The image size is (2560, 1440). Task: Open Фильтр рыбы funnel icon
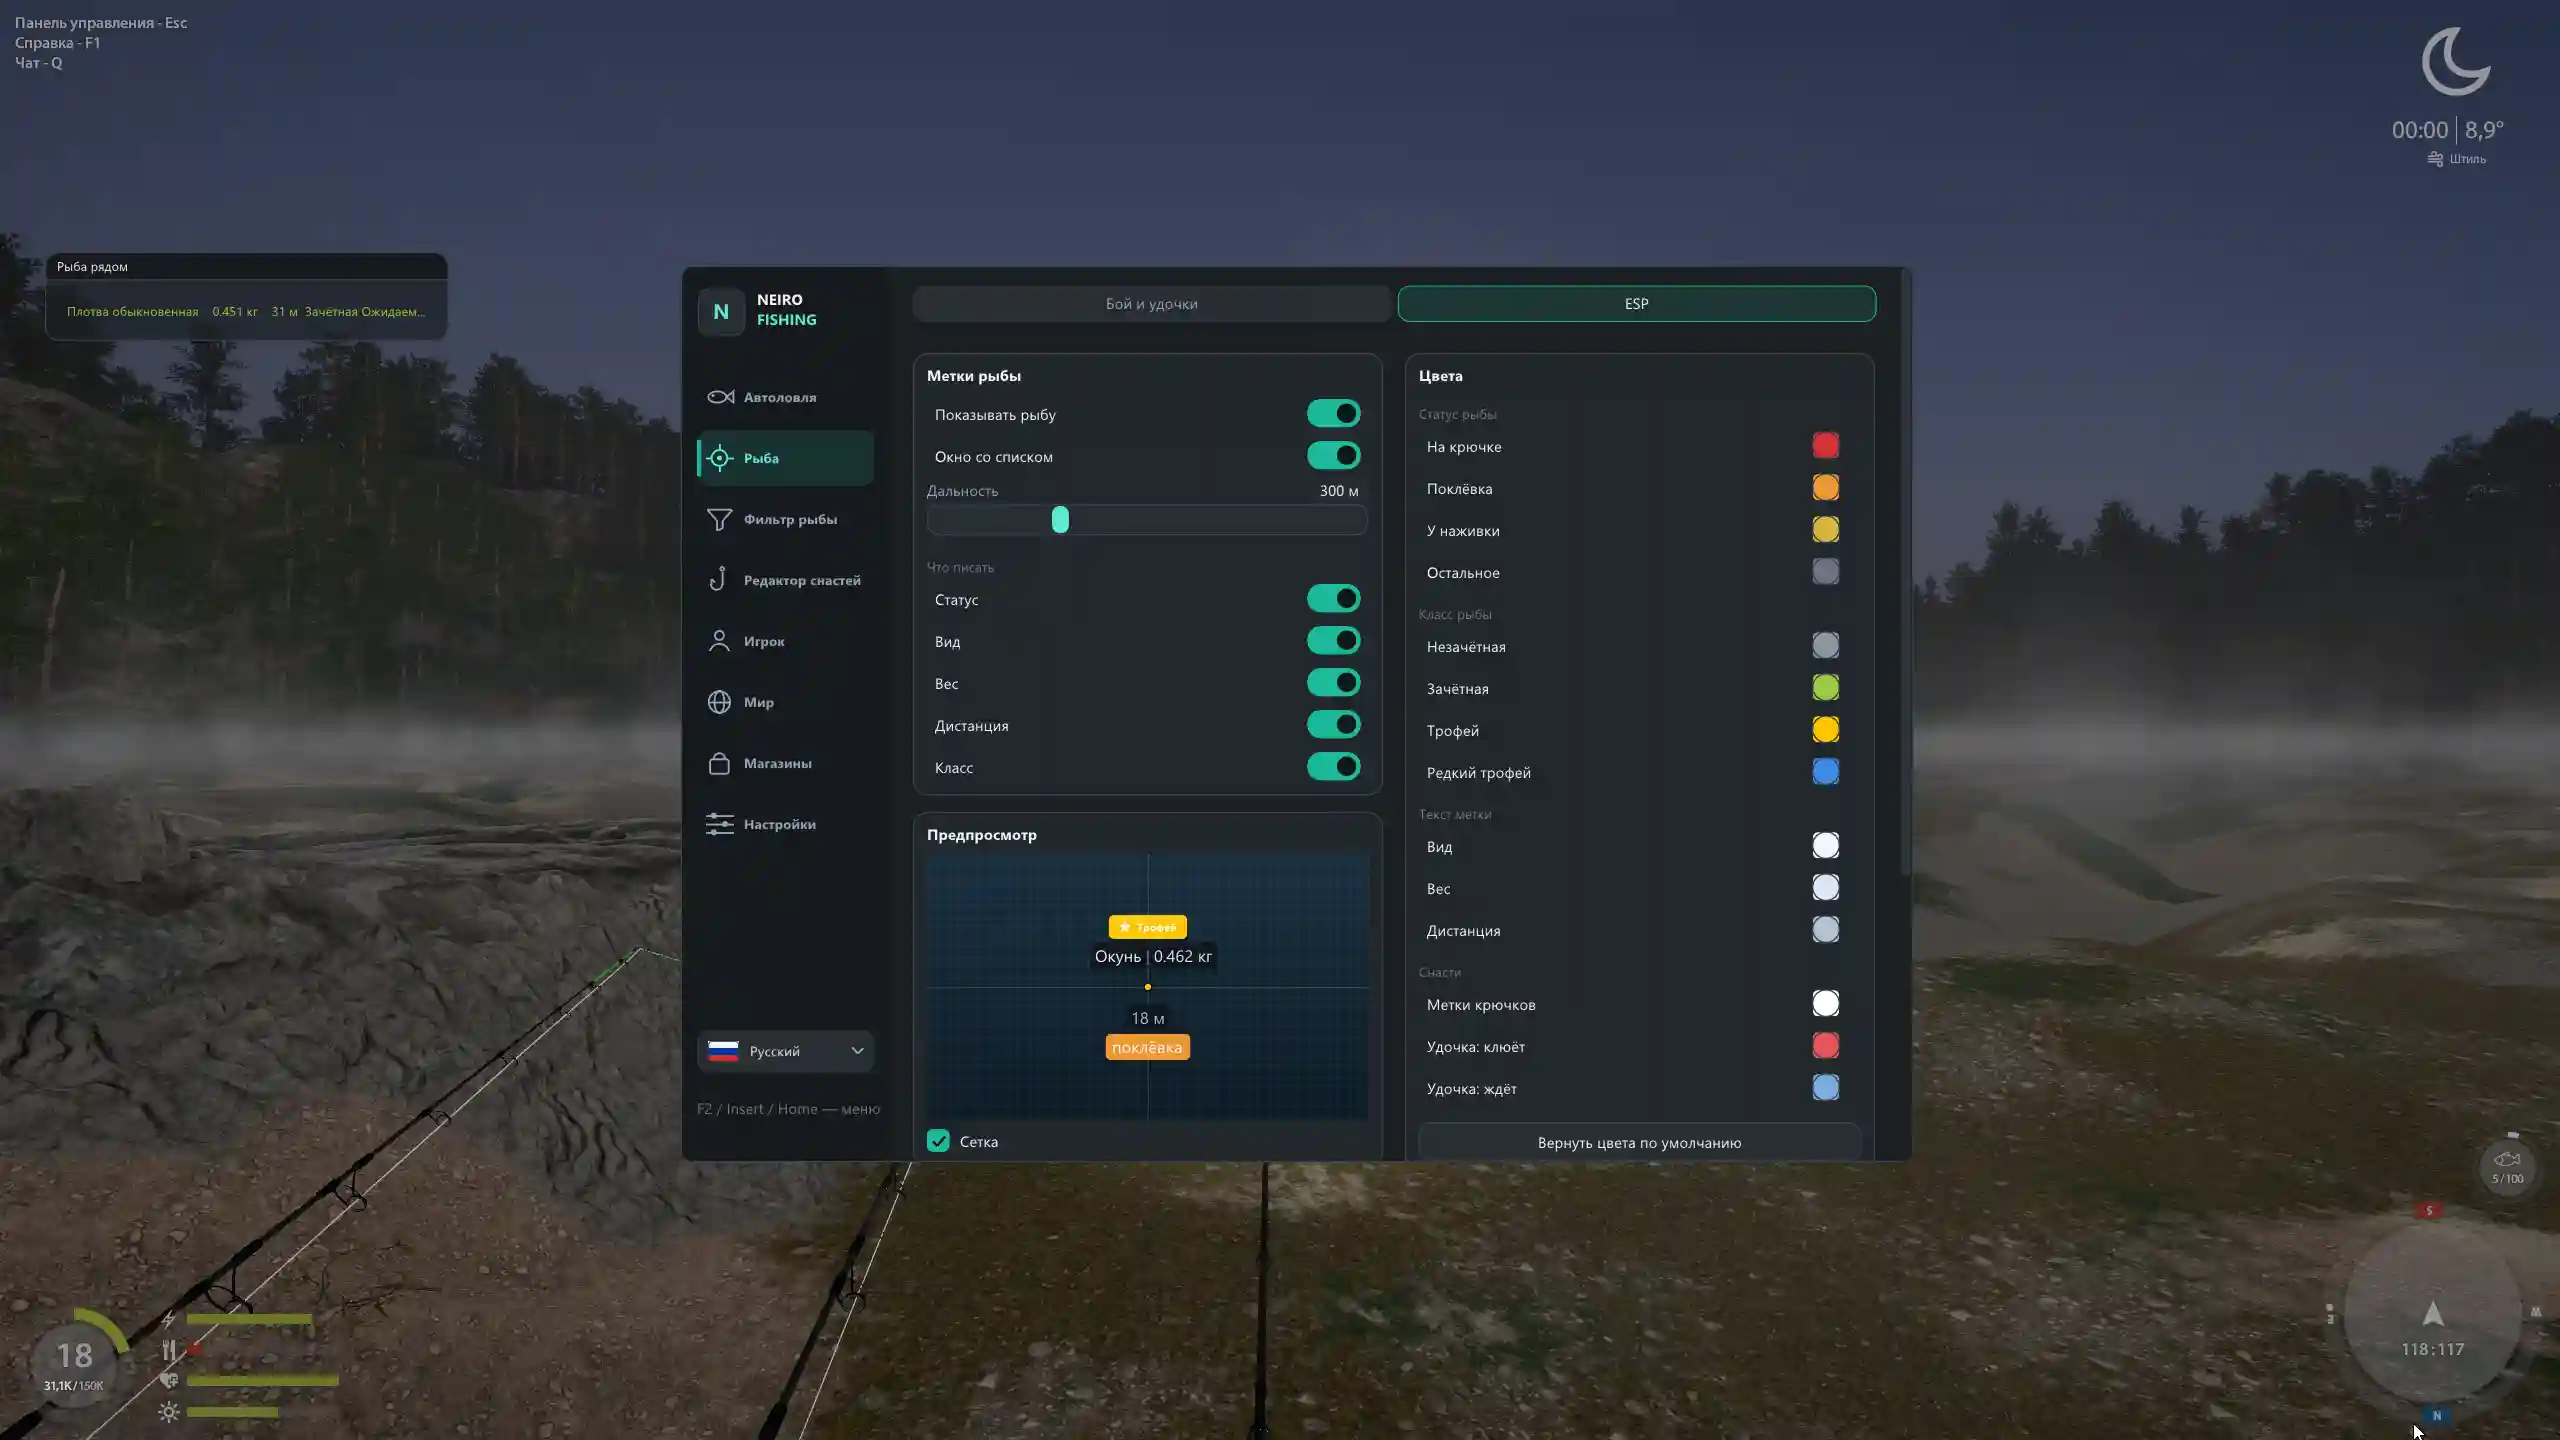point(719,519)
